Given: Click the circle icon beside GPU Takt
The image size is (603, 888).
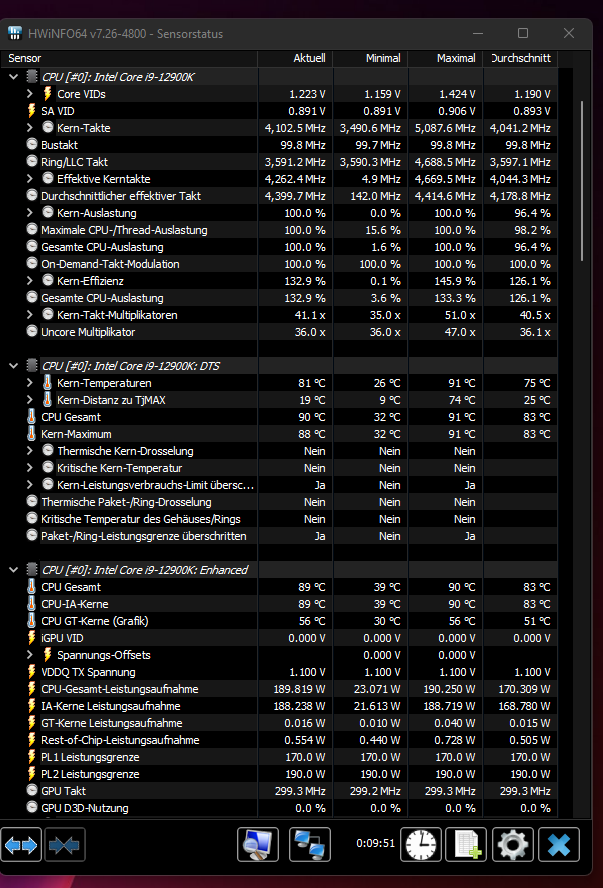Looking at the screenshot, I should 32,790.
